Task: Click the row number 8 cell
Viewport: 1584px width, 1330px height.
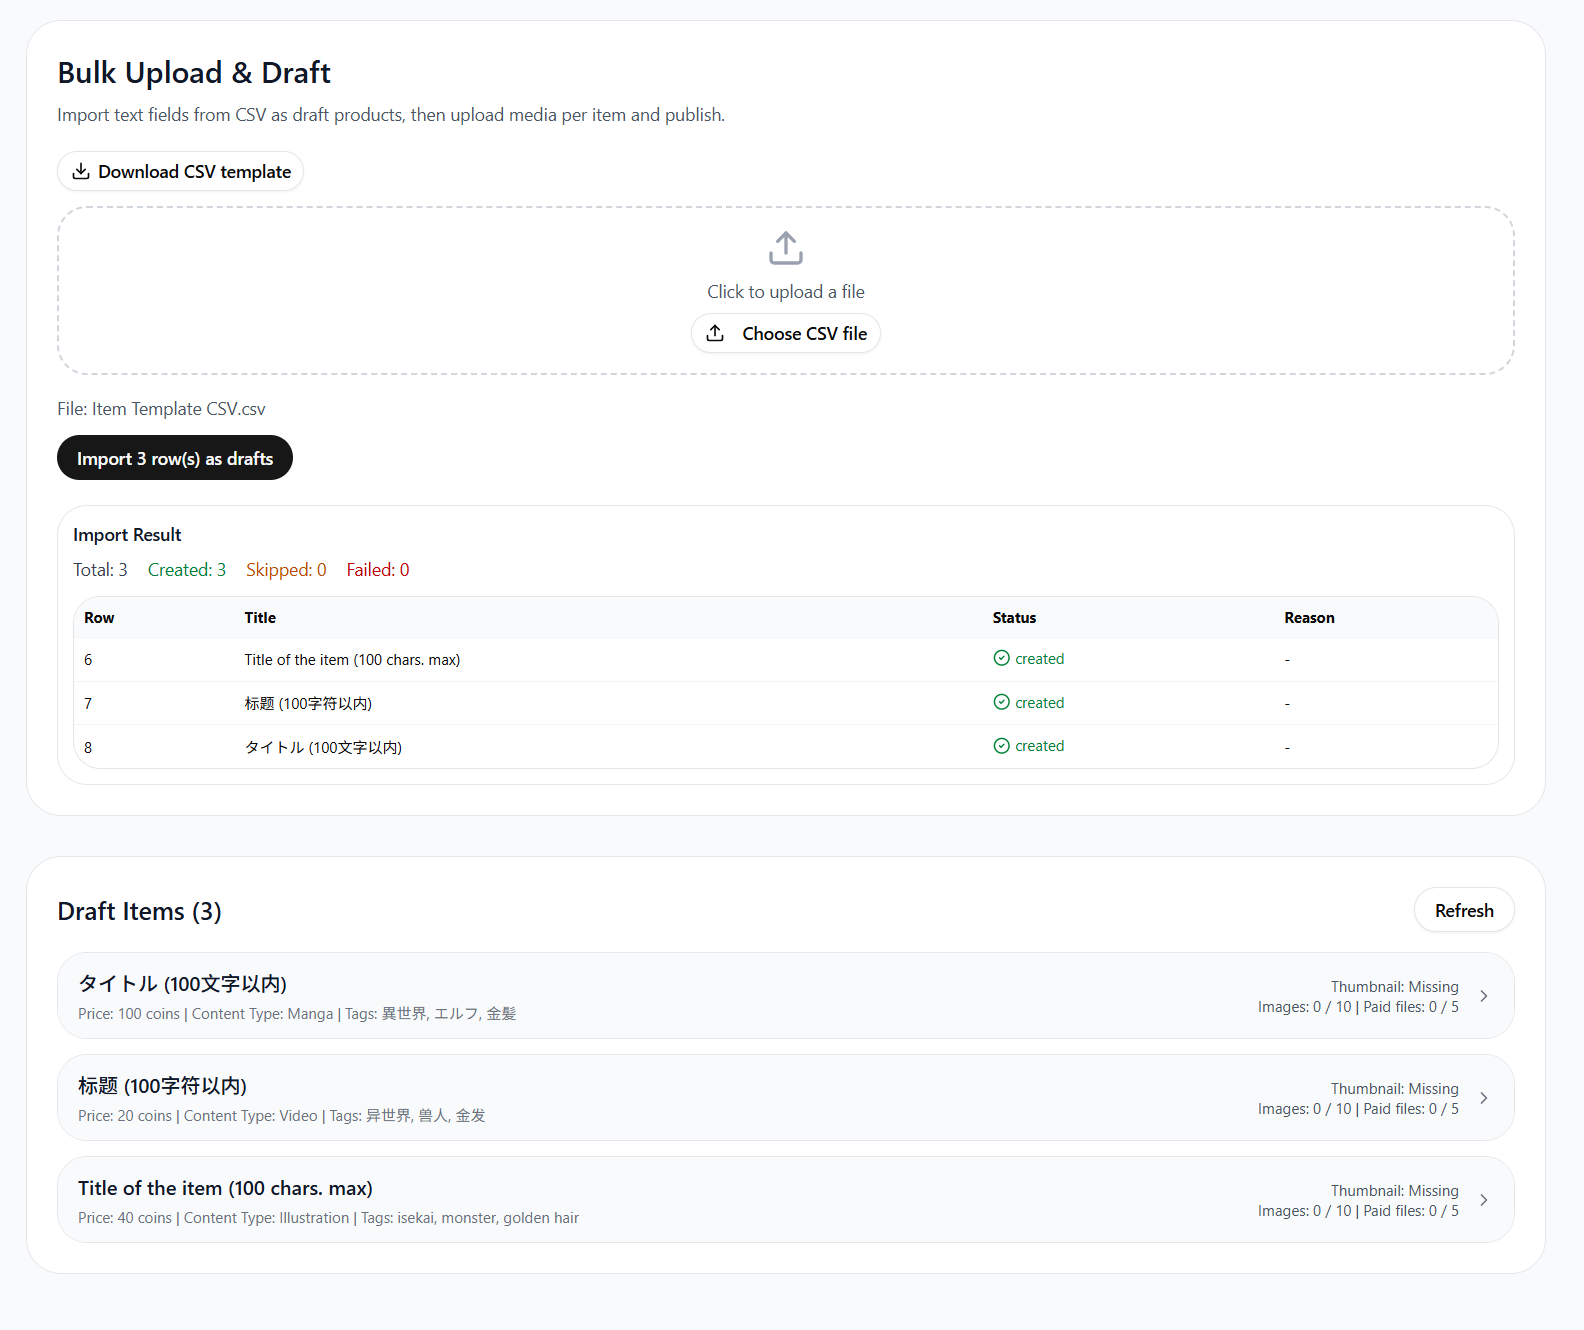Action: [x=88, y=748]
